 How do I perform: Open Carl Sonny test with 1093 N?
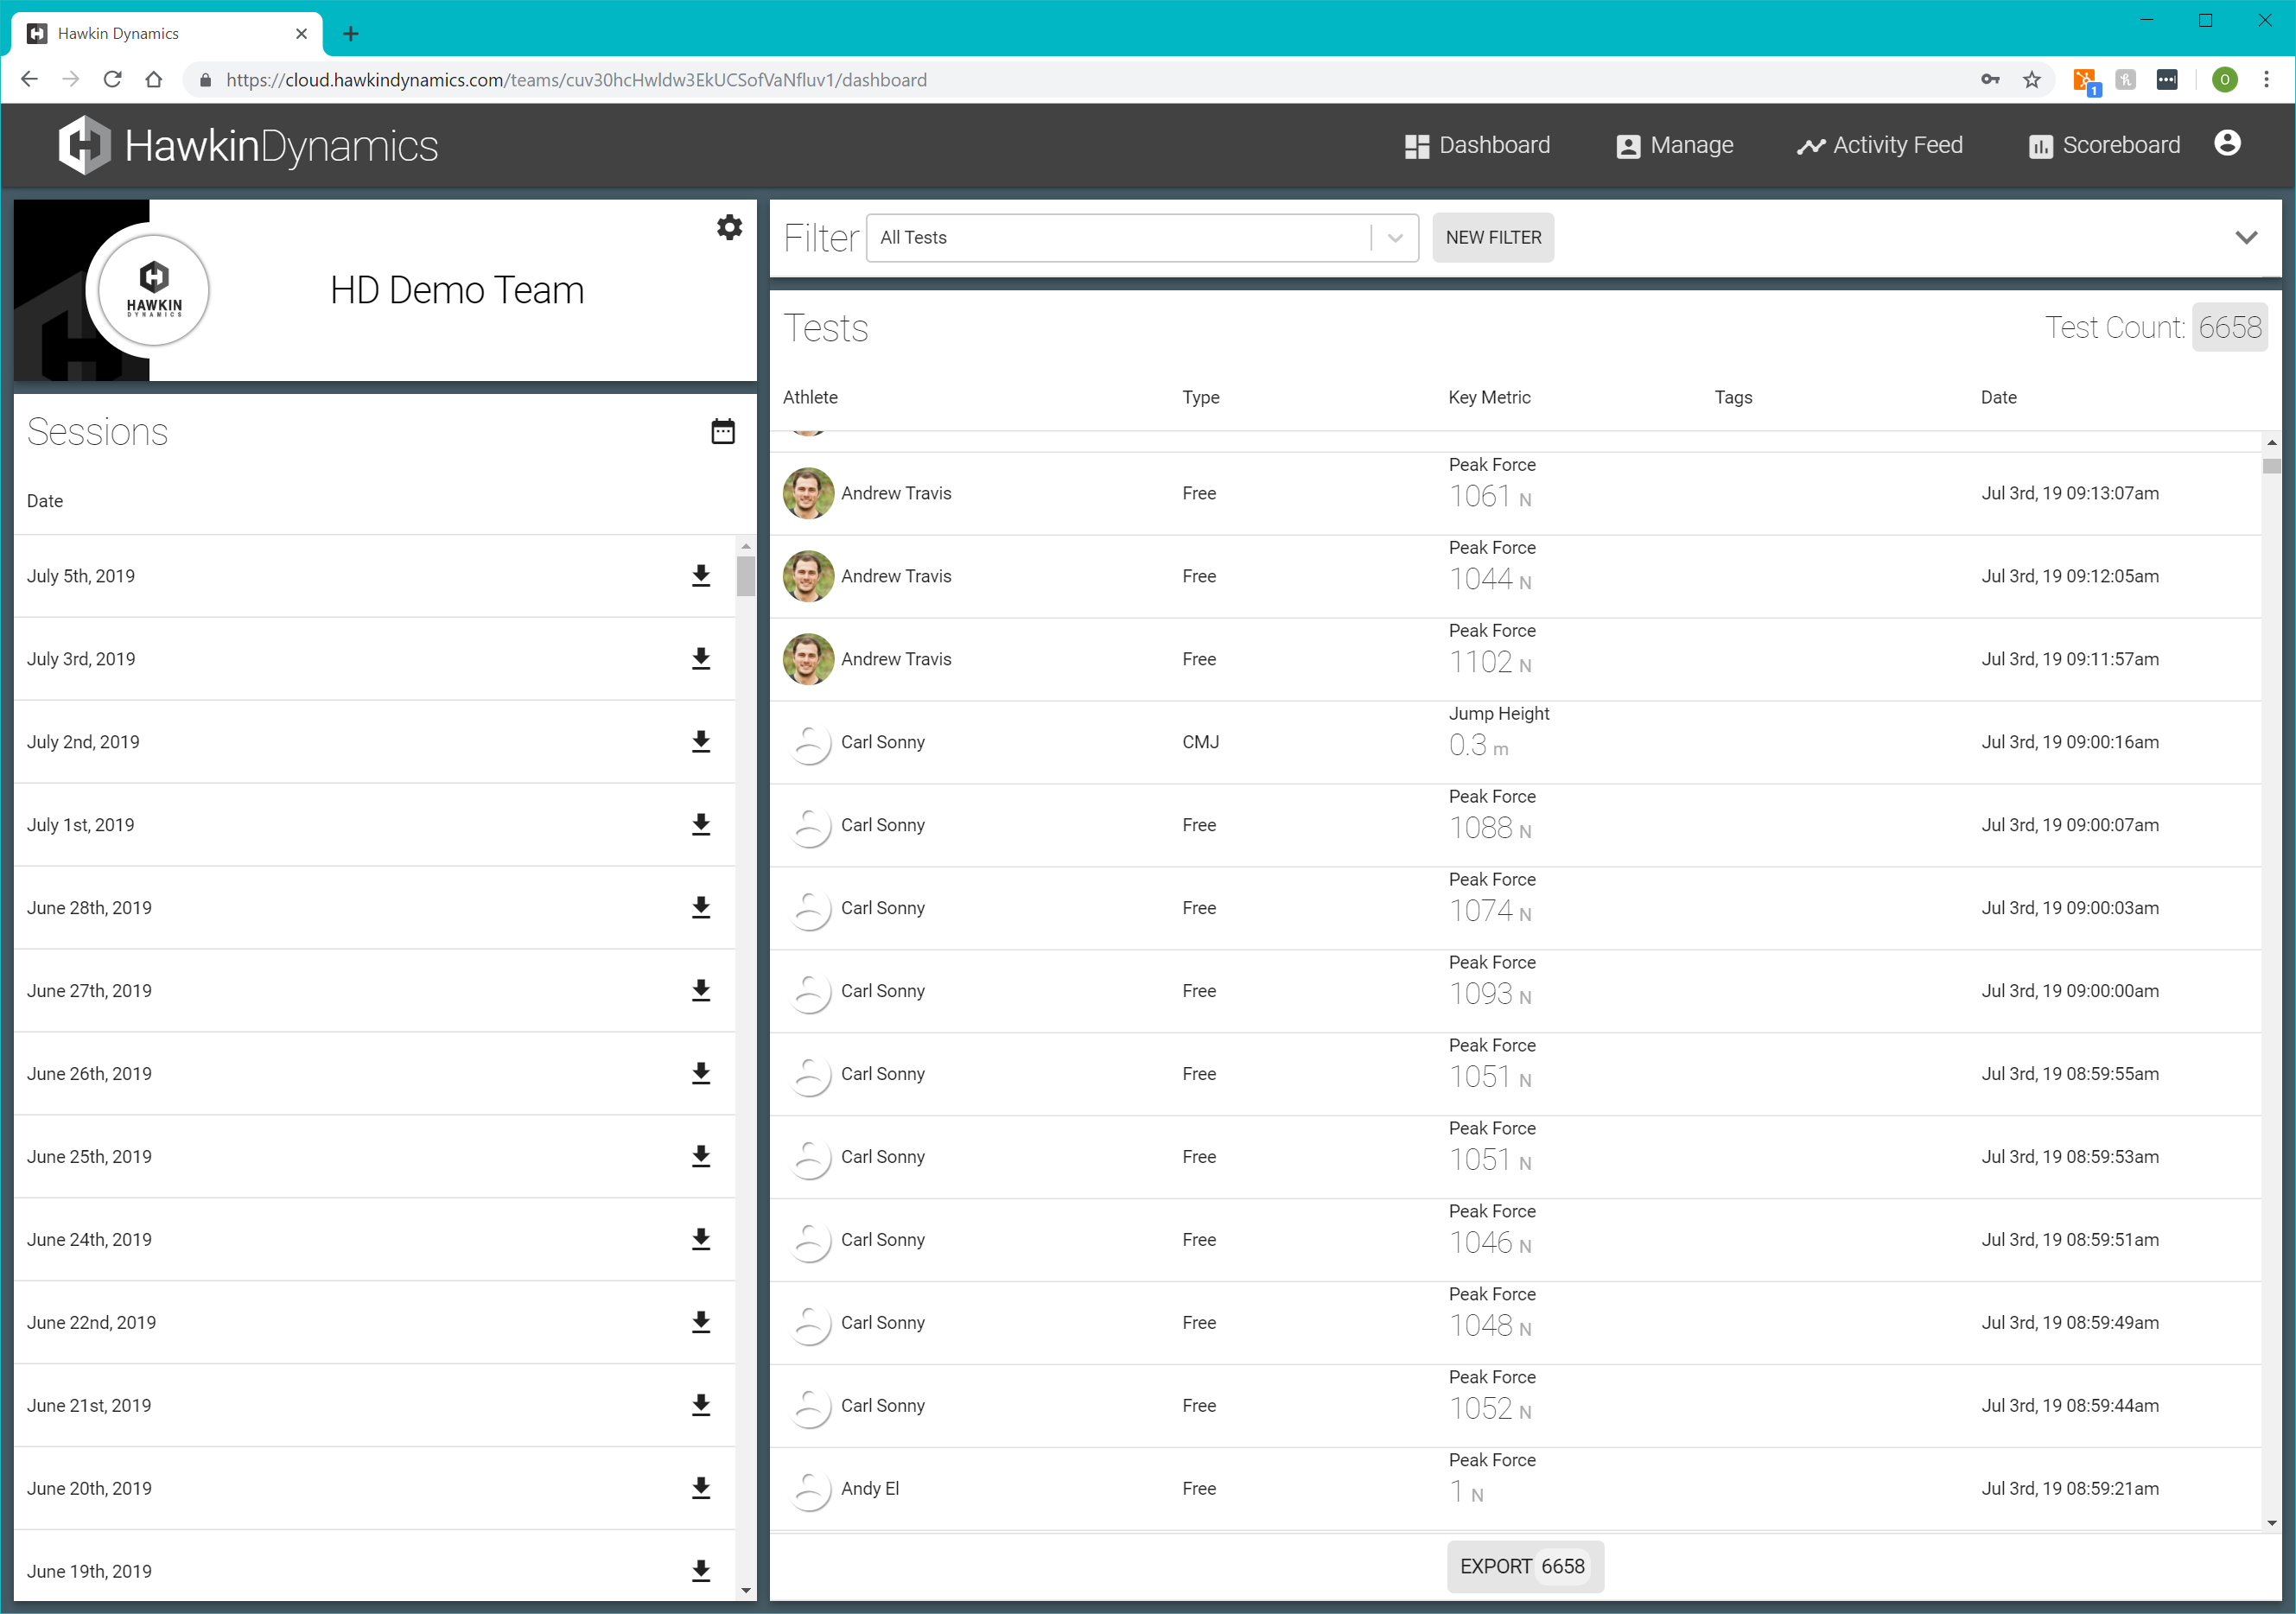click(1515, 991)
